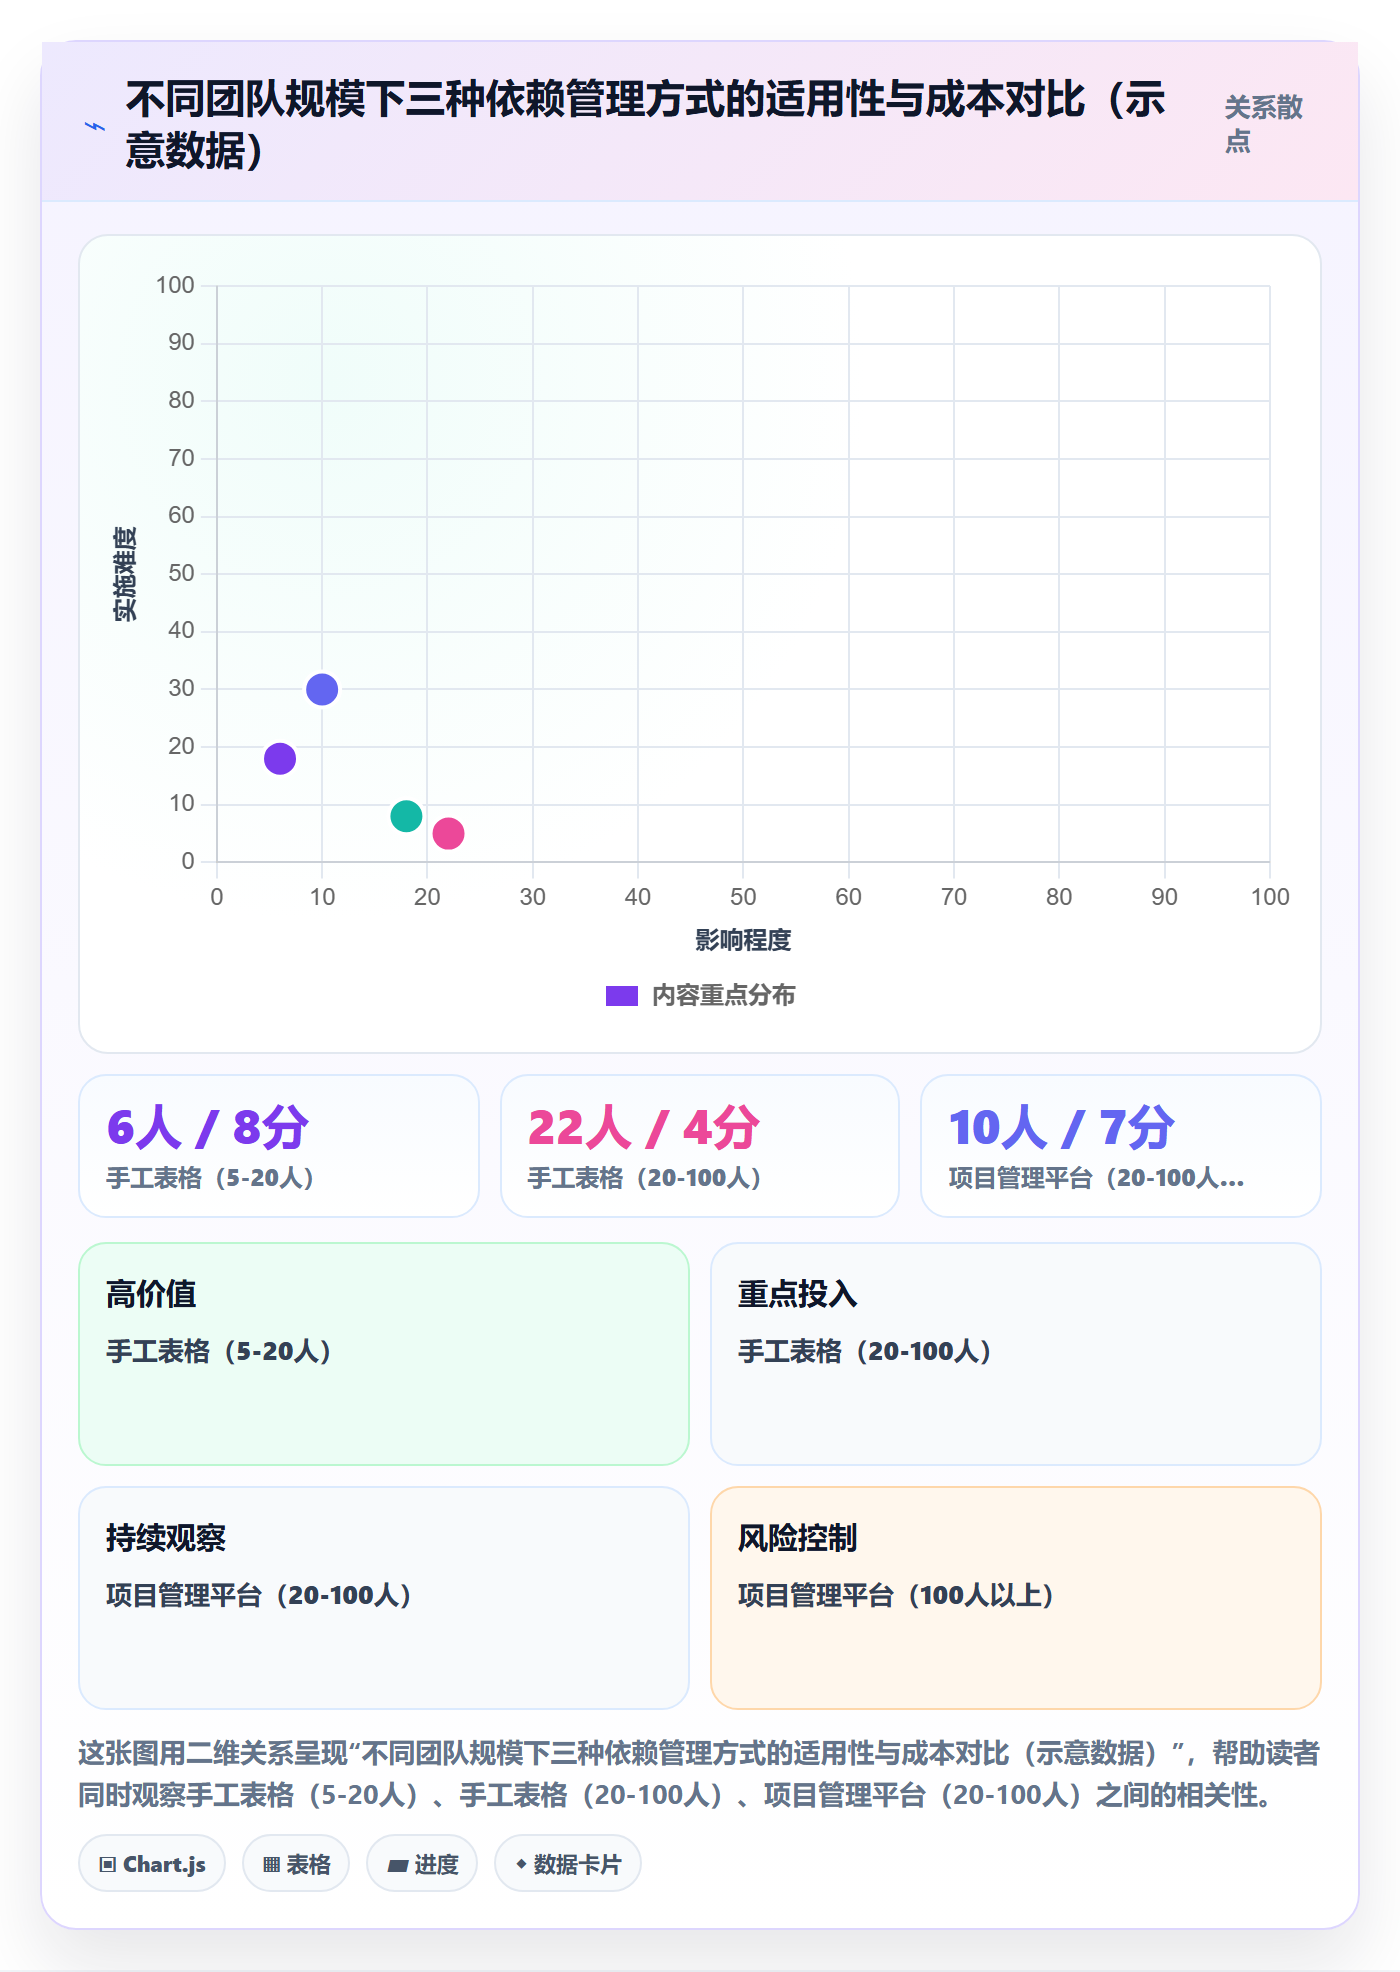
Task: Click the 70 tick label on the x-axis
Action: [x=954, y=897]
